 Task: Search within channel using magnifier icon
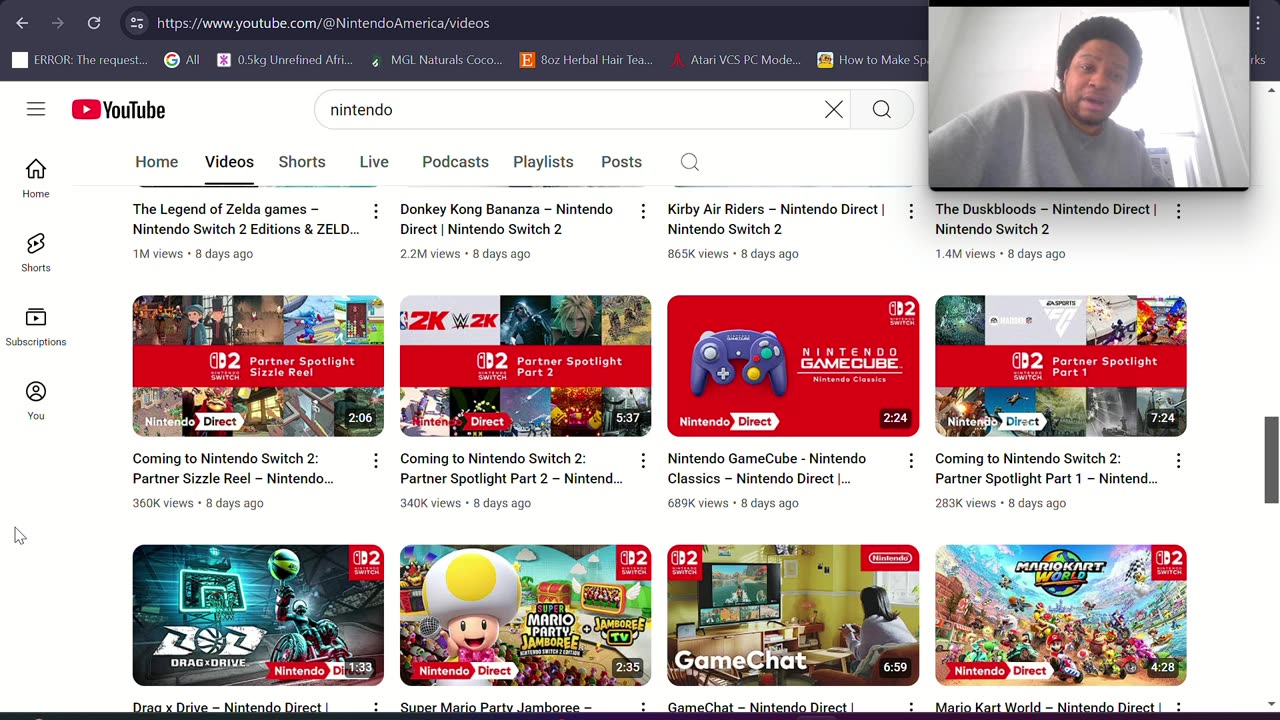click(690, 162)
